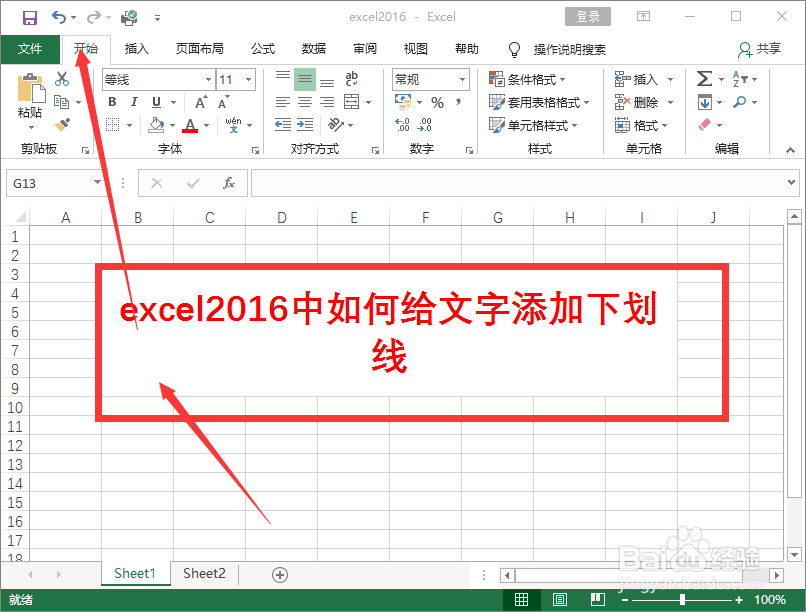Click the Paste clipboard icon
The width and height of the screenshot is (806, 612).
click(30, 88)
